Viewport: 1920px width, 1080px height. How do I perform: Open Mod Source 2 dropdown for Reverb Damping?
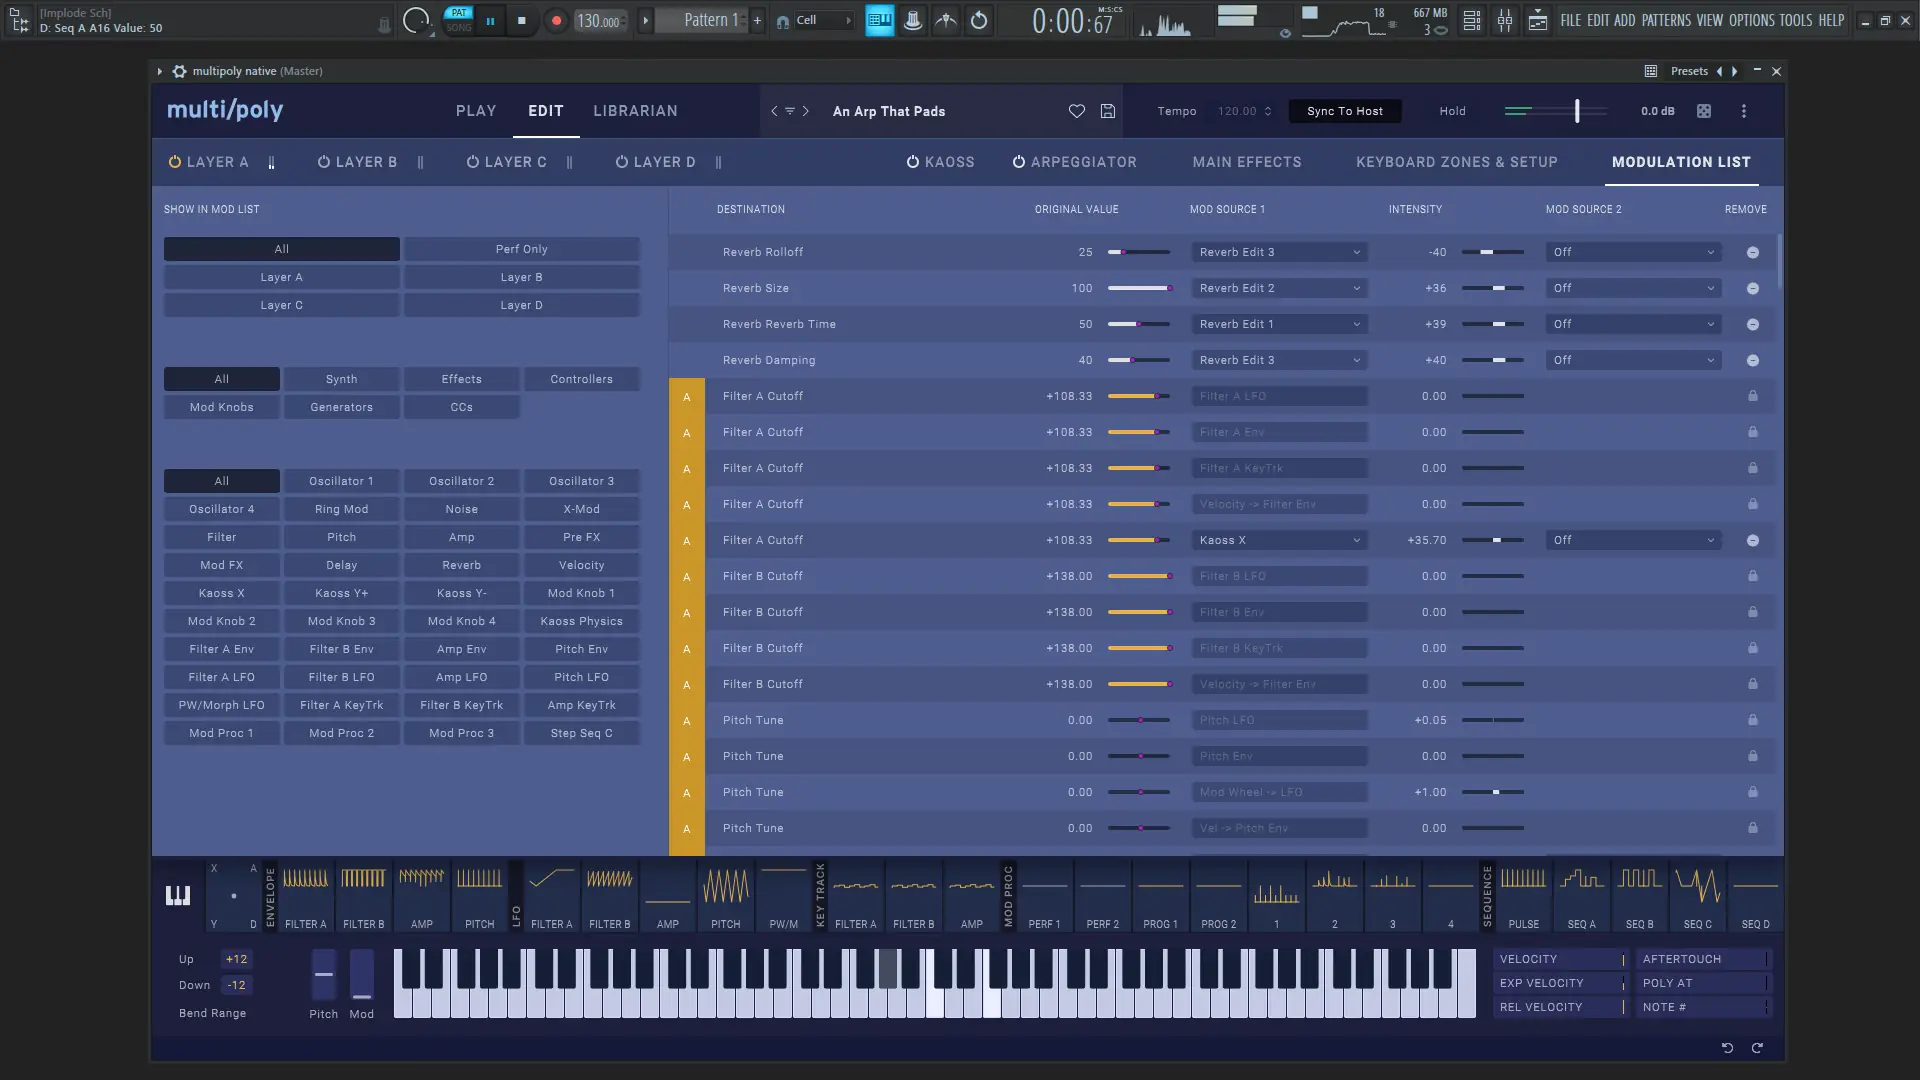click(x=1632, y=360)
